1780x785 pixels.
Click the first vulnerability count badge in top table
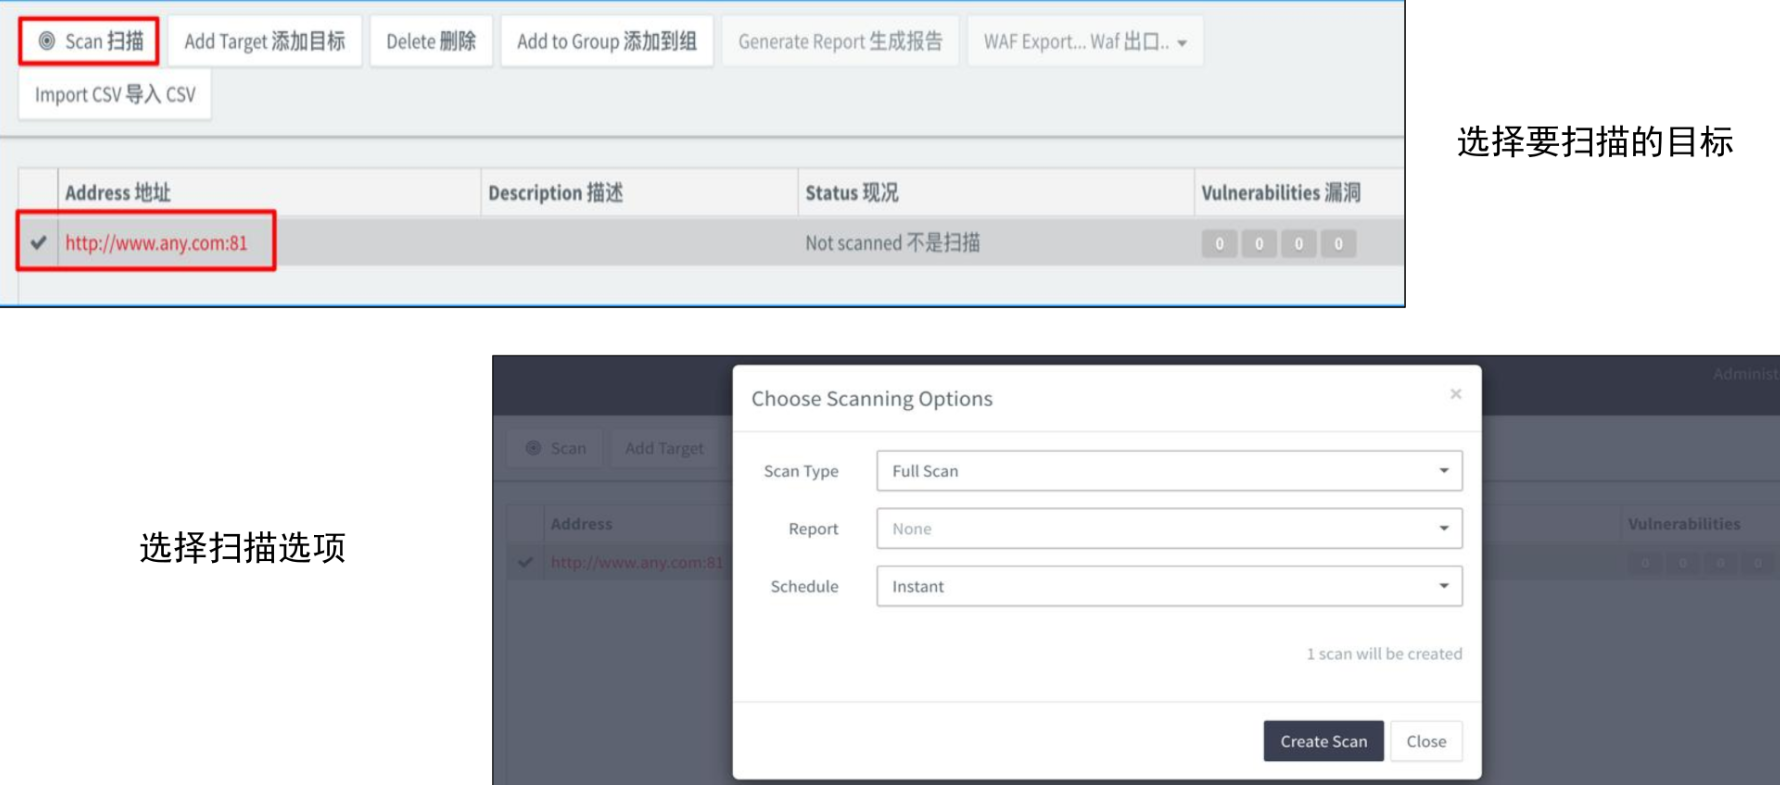(x=1218, y=244)
